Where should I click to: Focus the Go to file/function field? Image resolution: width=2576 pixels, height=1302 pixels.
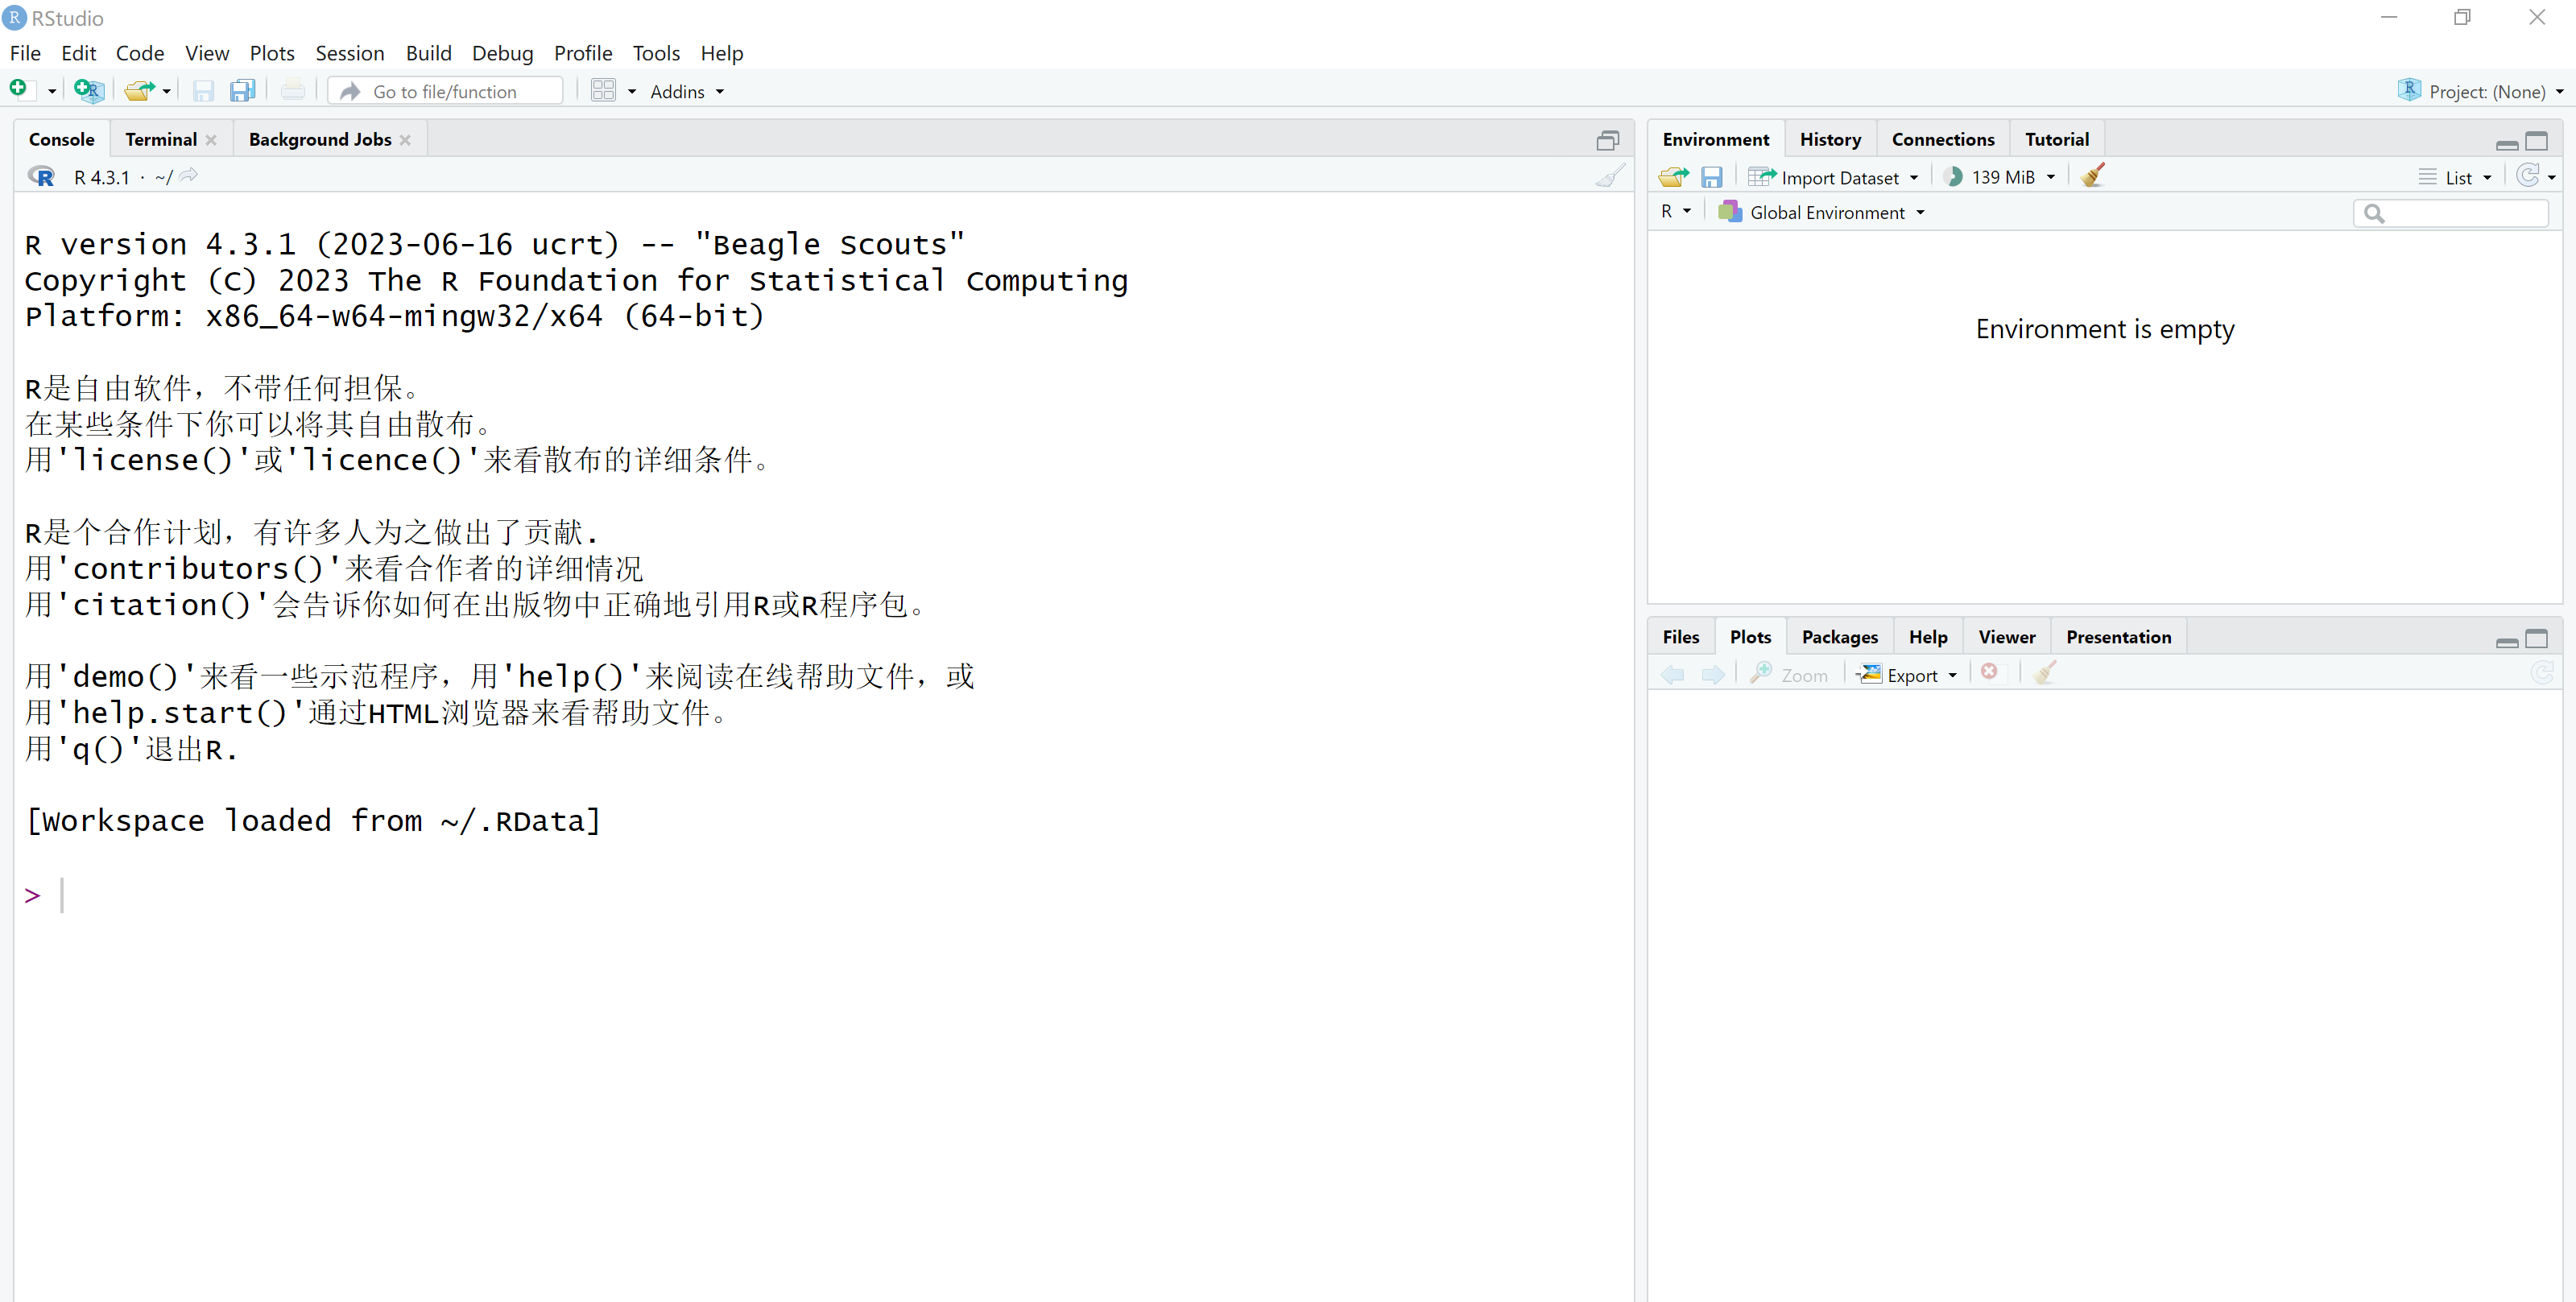(446, 91)
